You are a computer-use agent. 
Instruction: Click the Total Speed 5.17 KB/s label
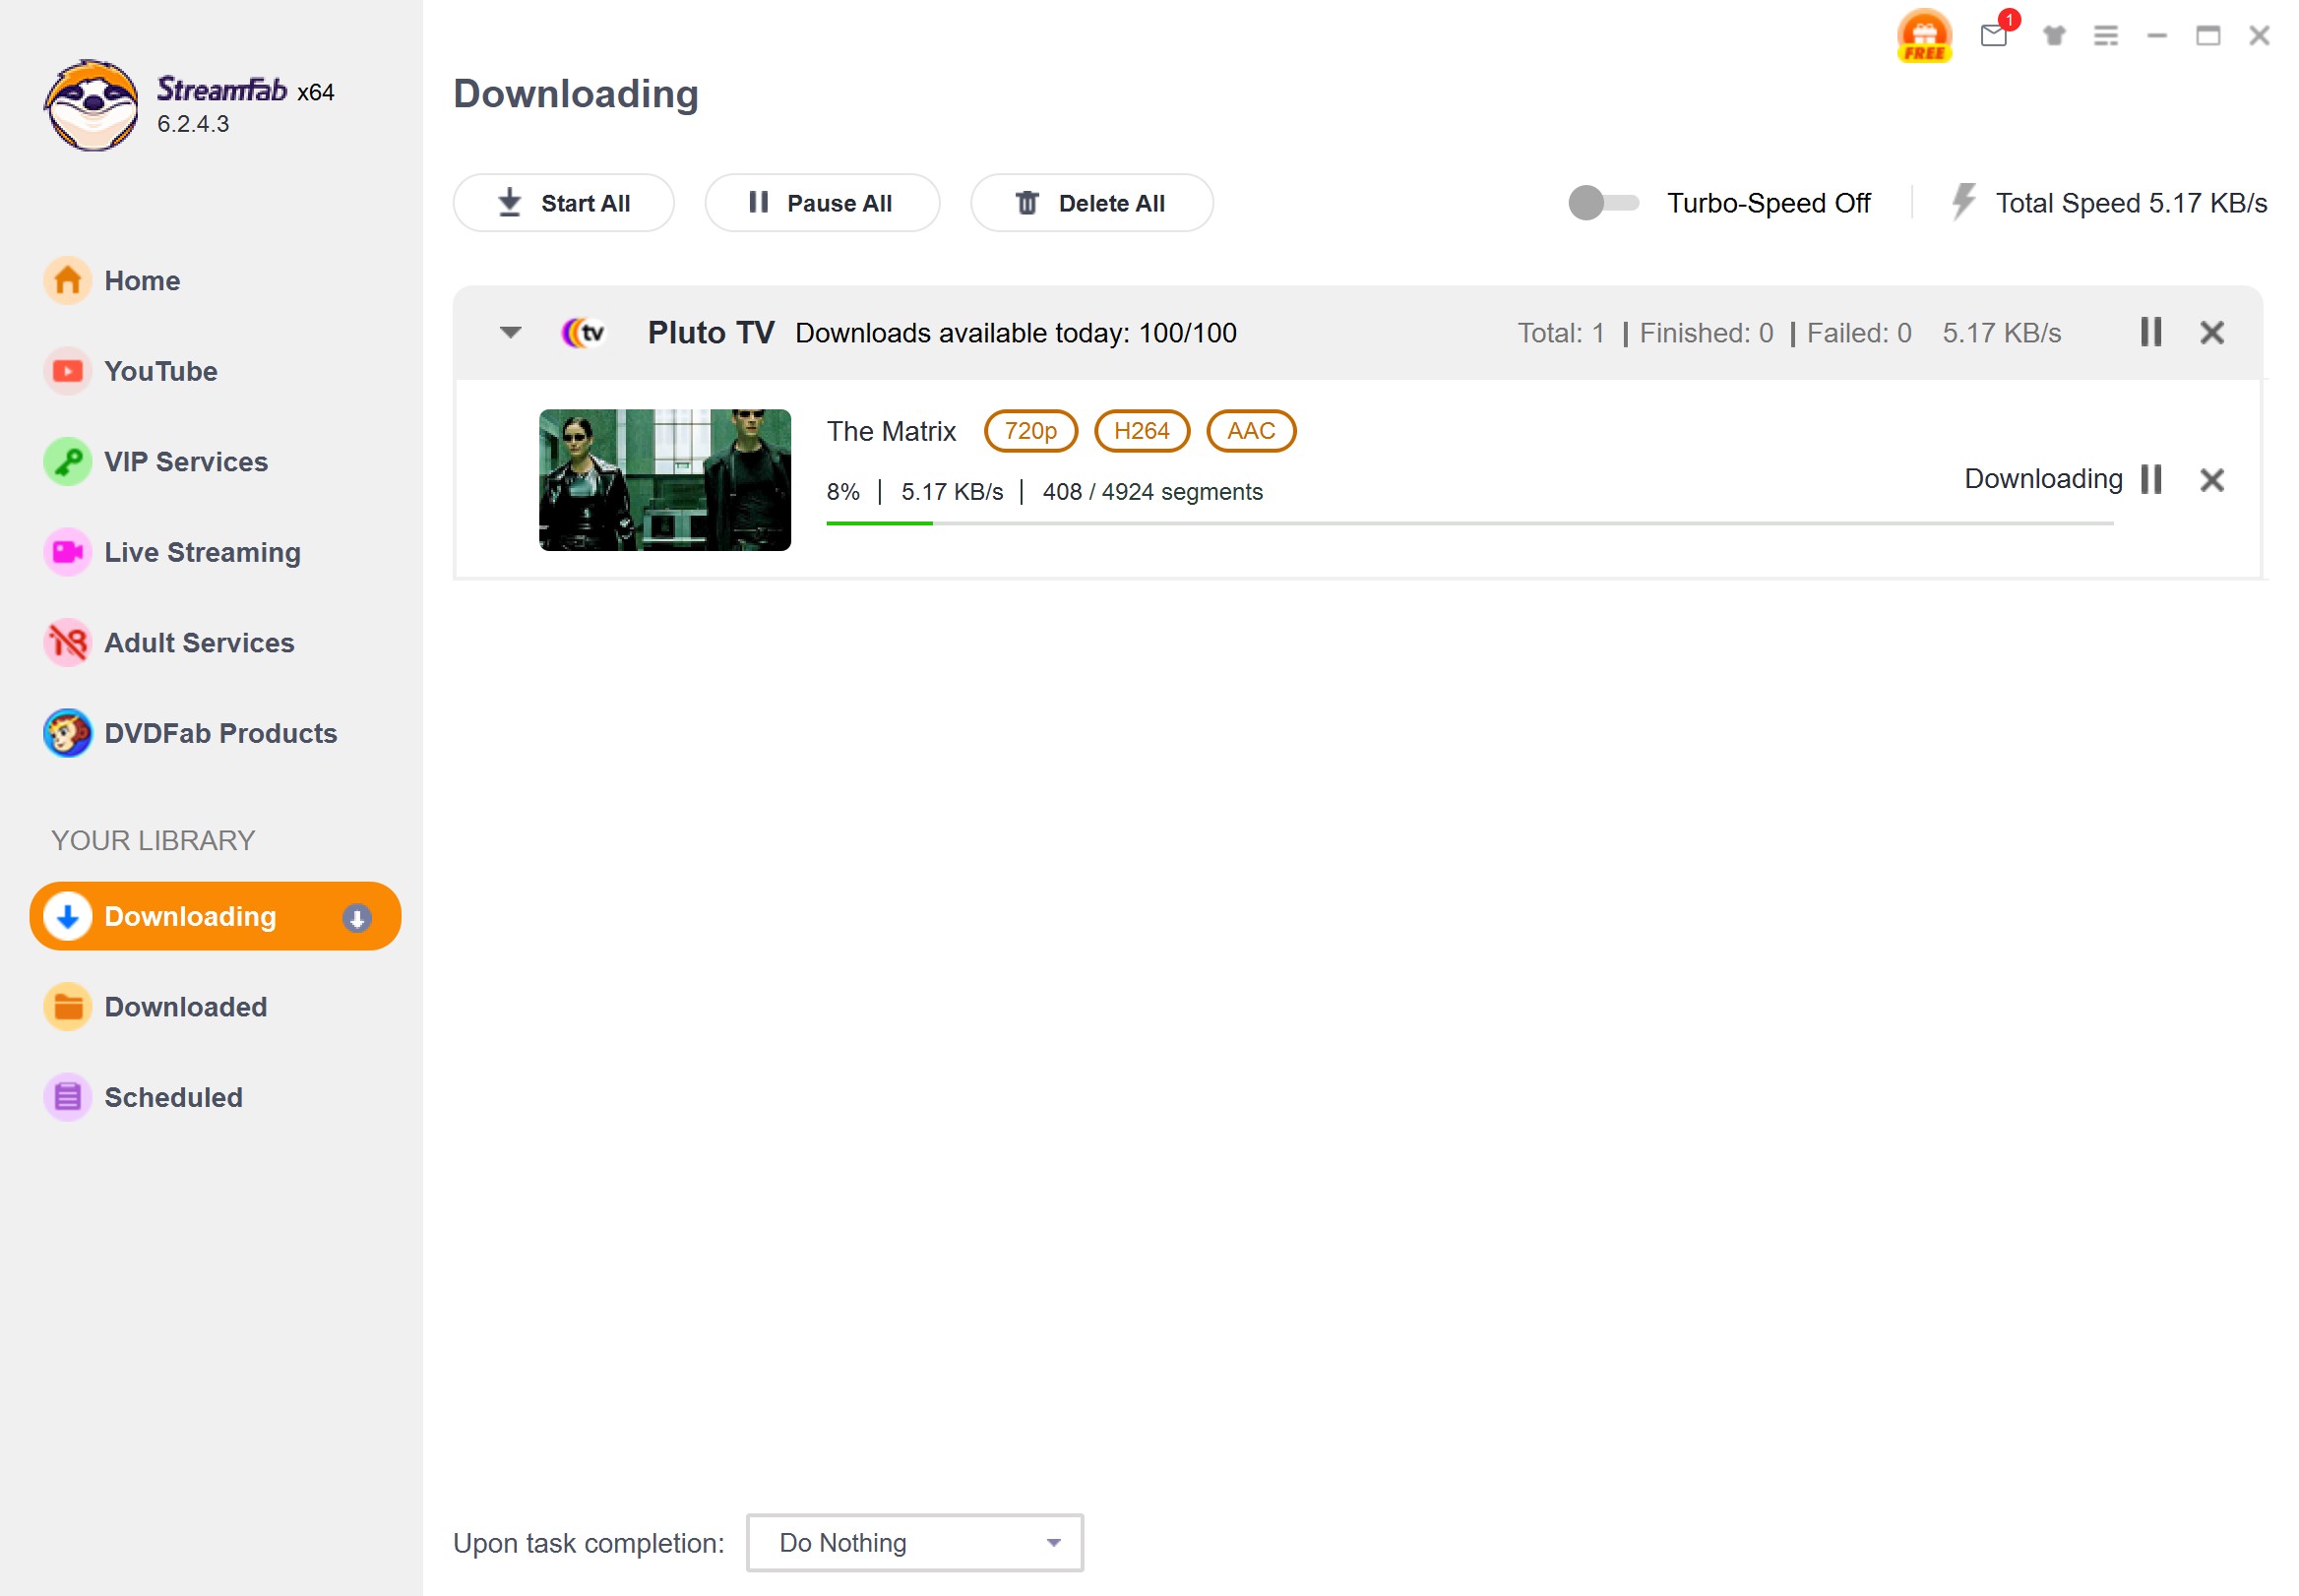coord(2130,203)
